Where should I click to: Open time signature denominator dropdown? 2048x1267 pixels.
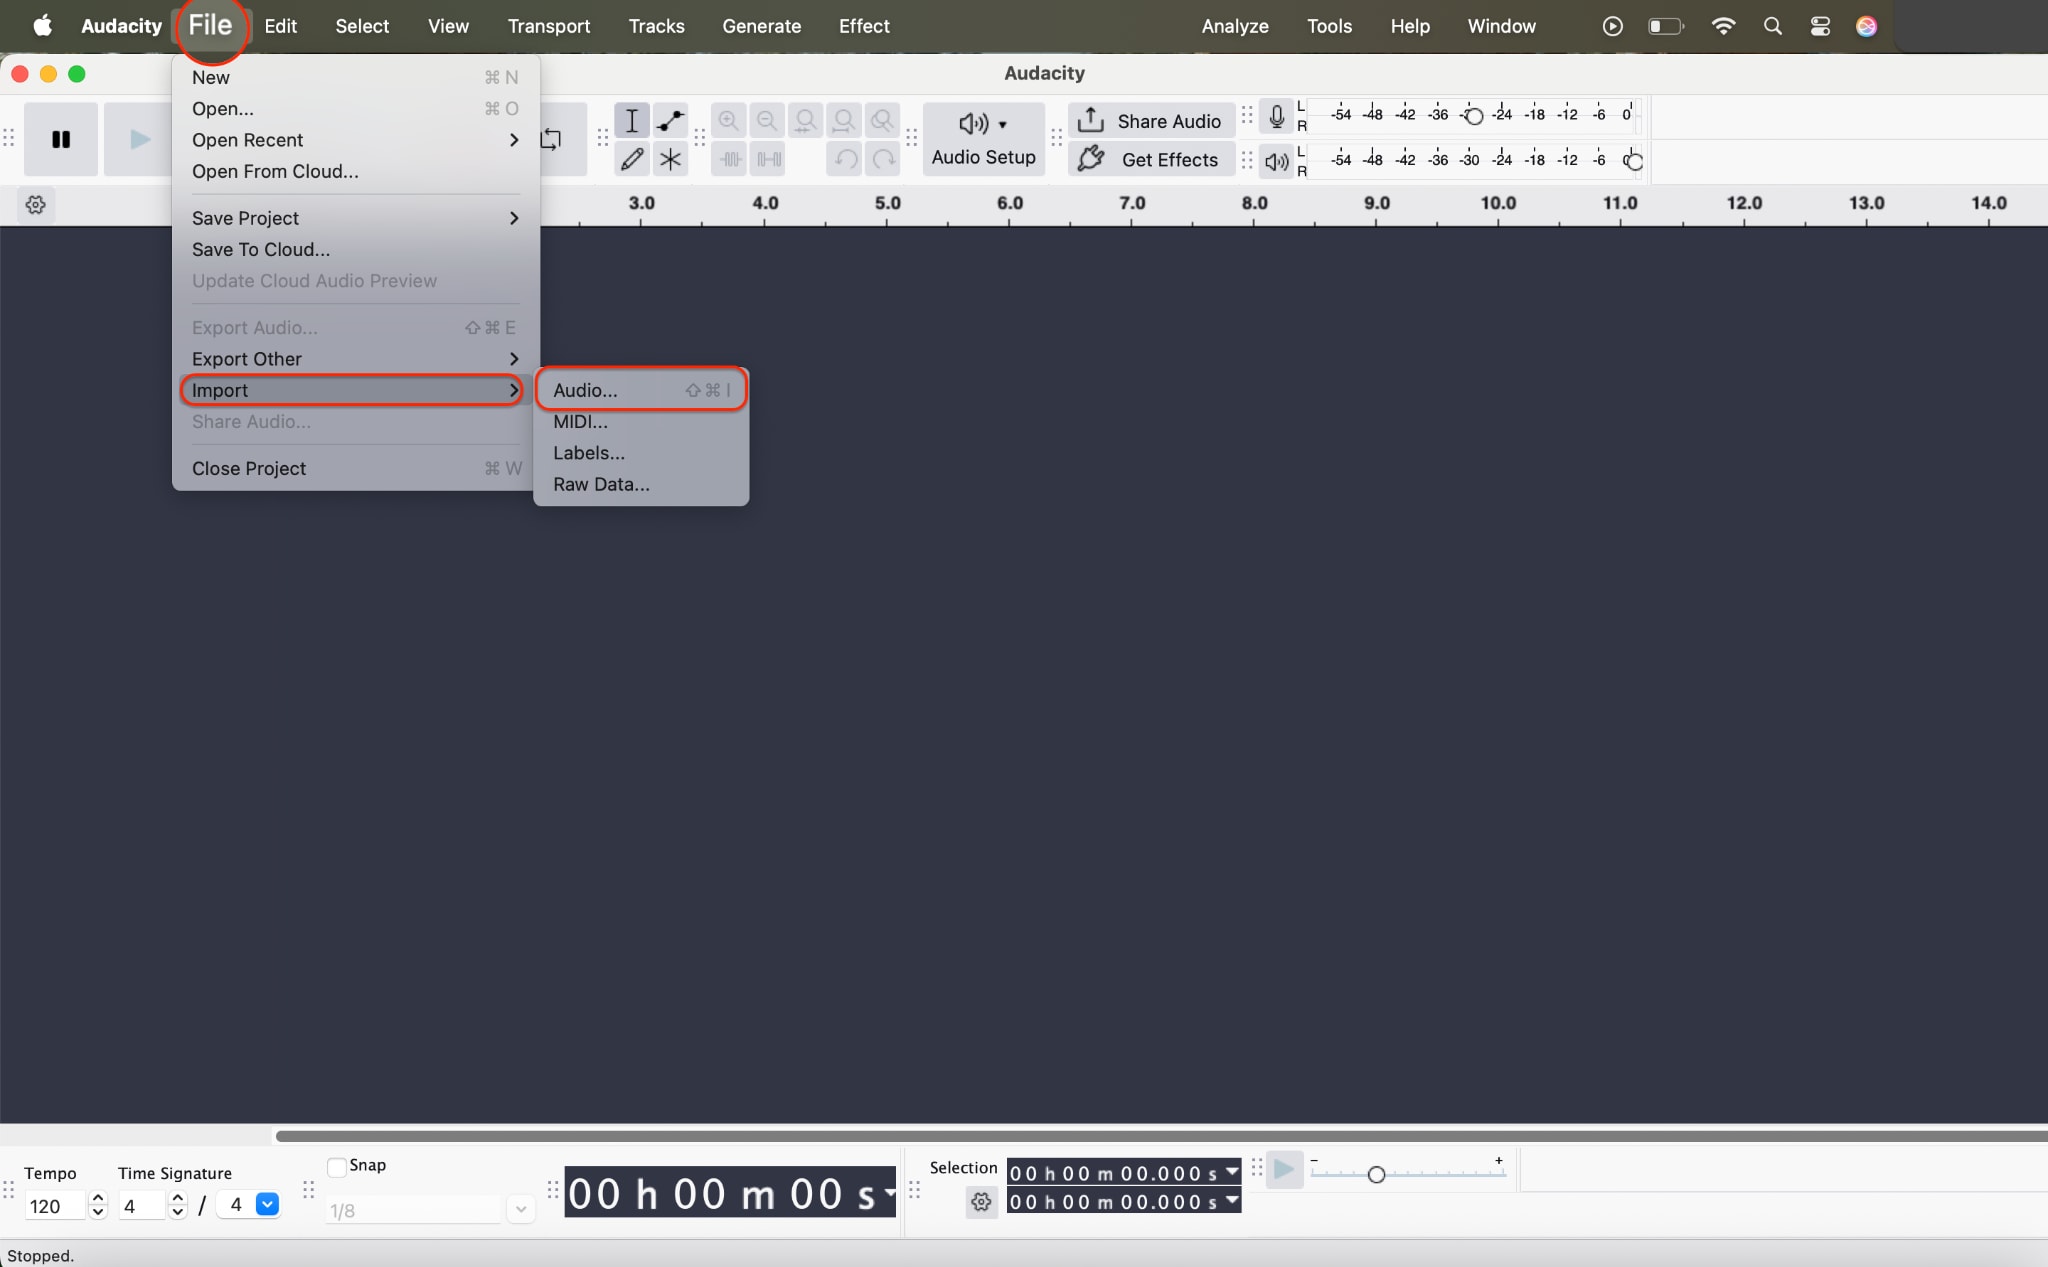(x=267, y=1205)
